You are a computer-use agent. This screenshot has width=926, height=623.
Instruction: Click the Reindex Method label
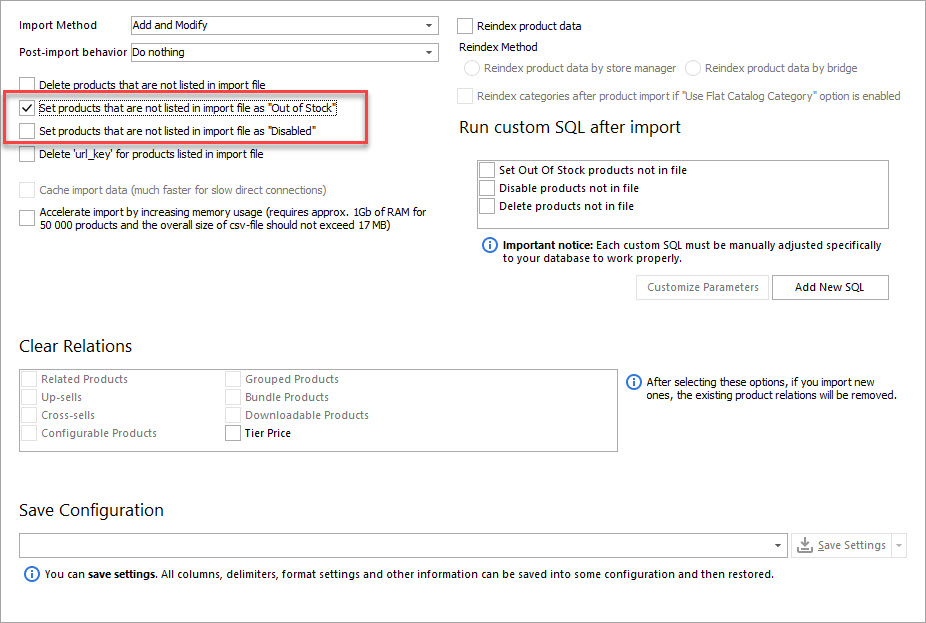point(498,47)
